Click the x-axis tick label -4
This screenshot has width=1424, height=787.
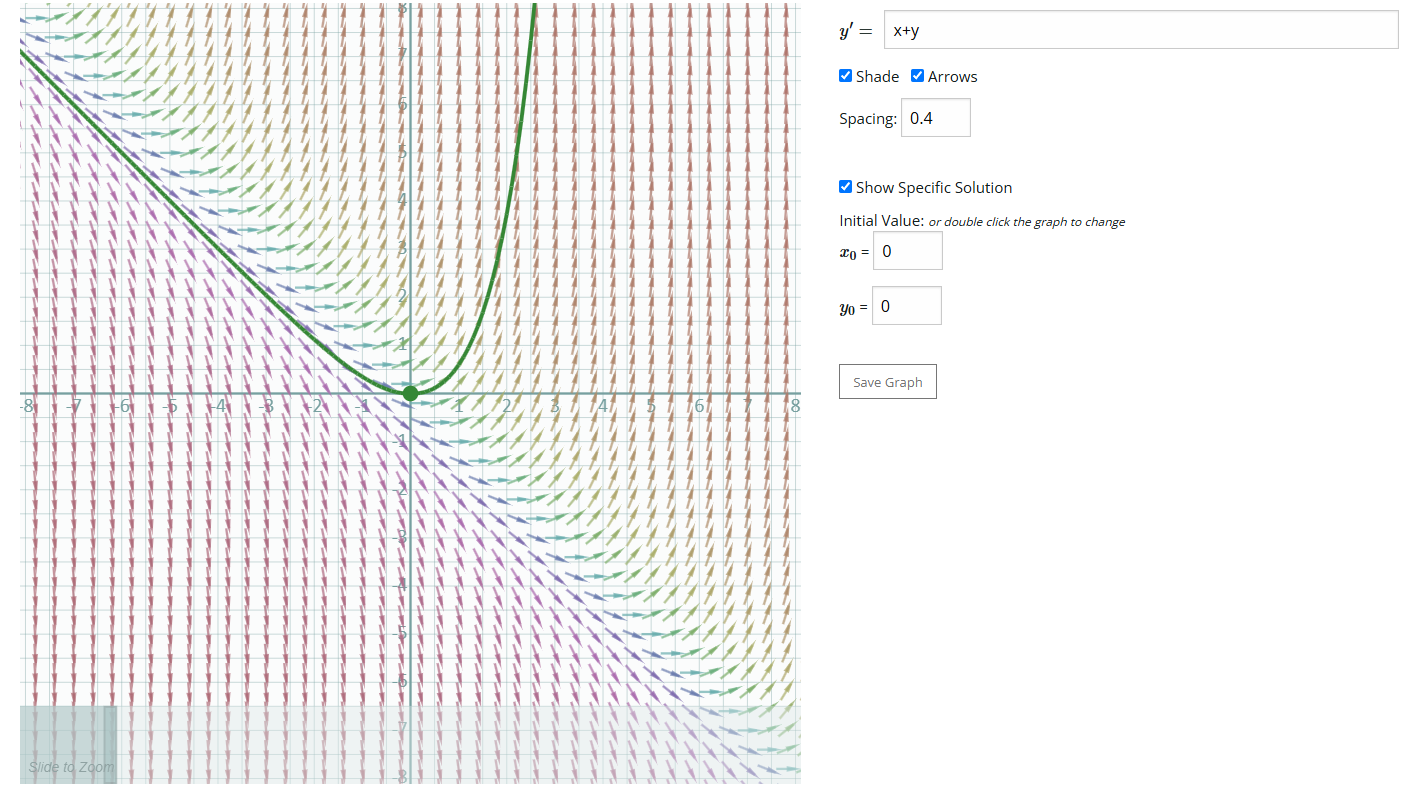217,406
